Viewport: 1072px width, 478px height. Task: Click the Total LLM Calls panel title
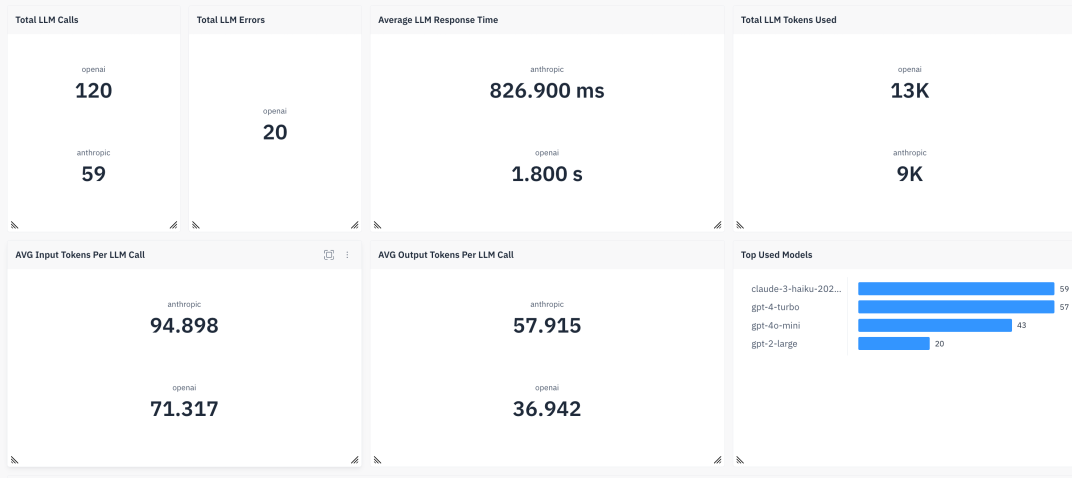(46, 20)
